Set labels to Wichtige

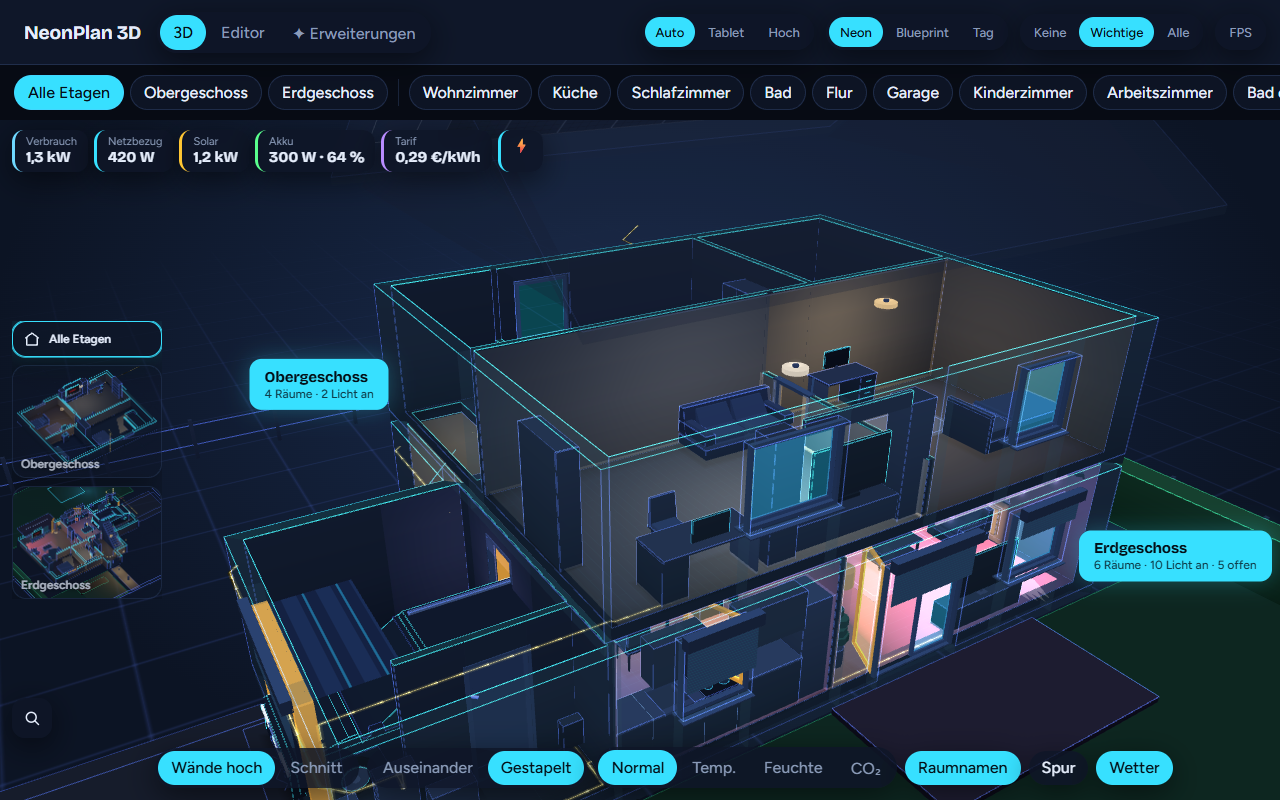tap(1116, 33)
